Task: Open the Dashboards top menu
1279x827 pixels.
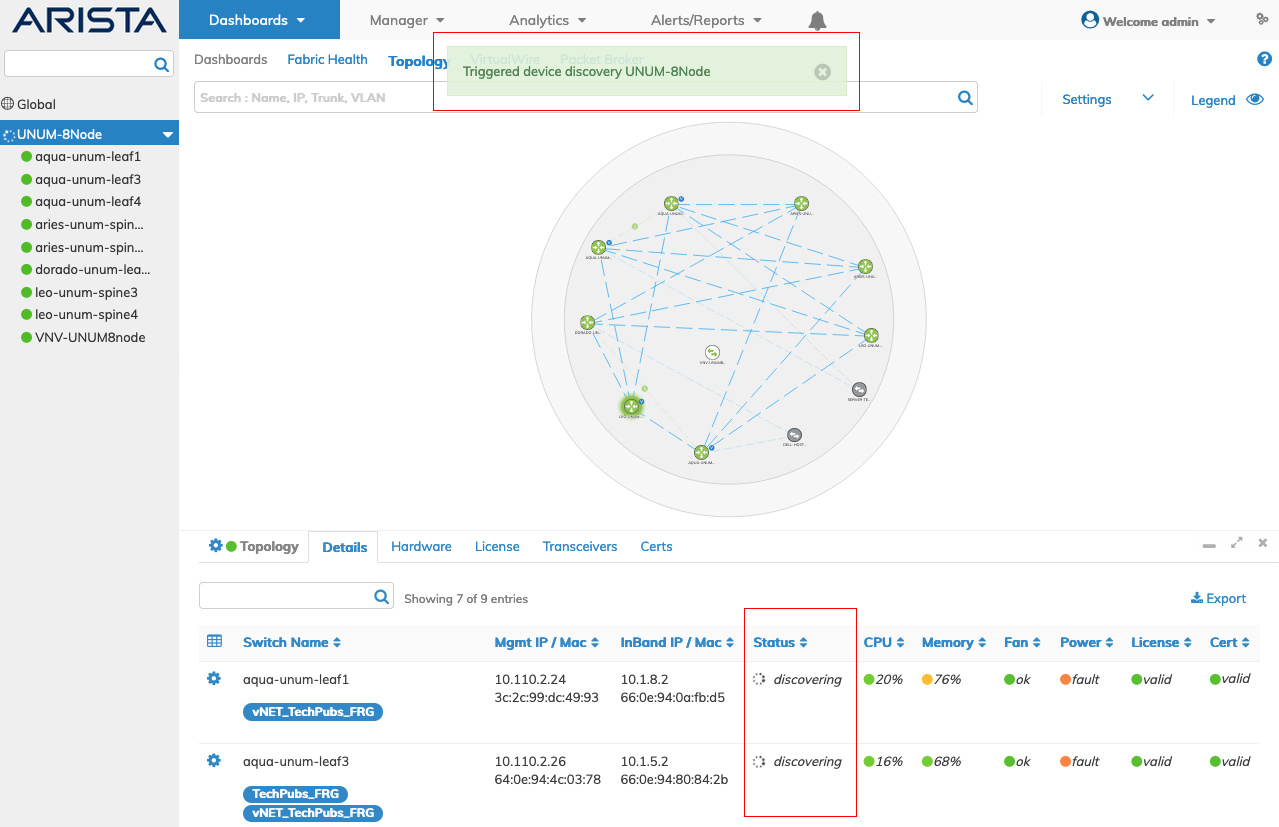Action: click(259, 20)
